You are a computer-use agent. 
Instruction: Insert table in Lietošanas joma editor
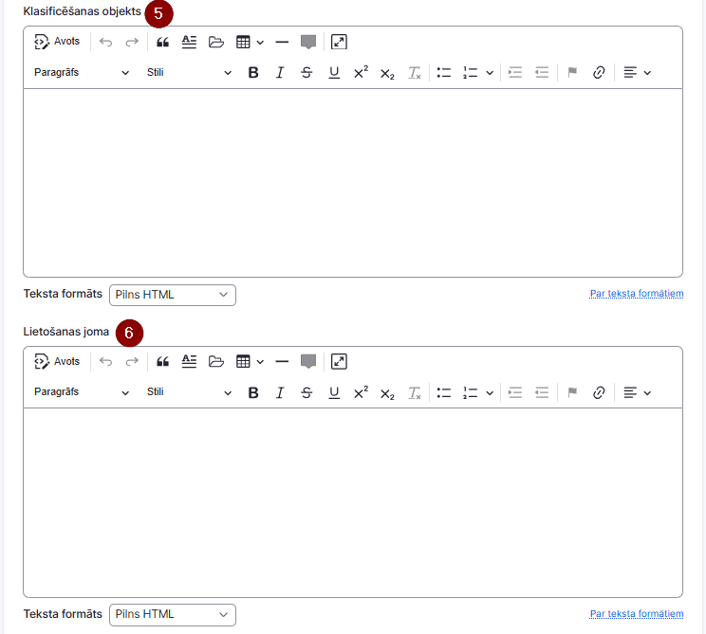coord(243,362)
